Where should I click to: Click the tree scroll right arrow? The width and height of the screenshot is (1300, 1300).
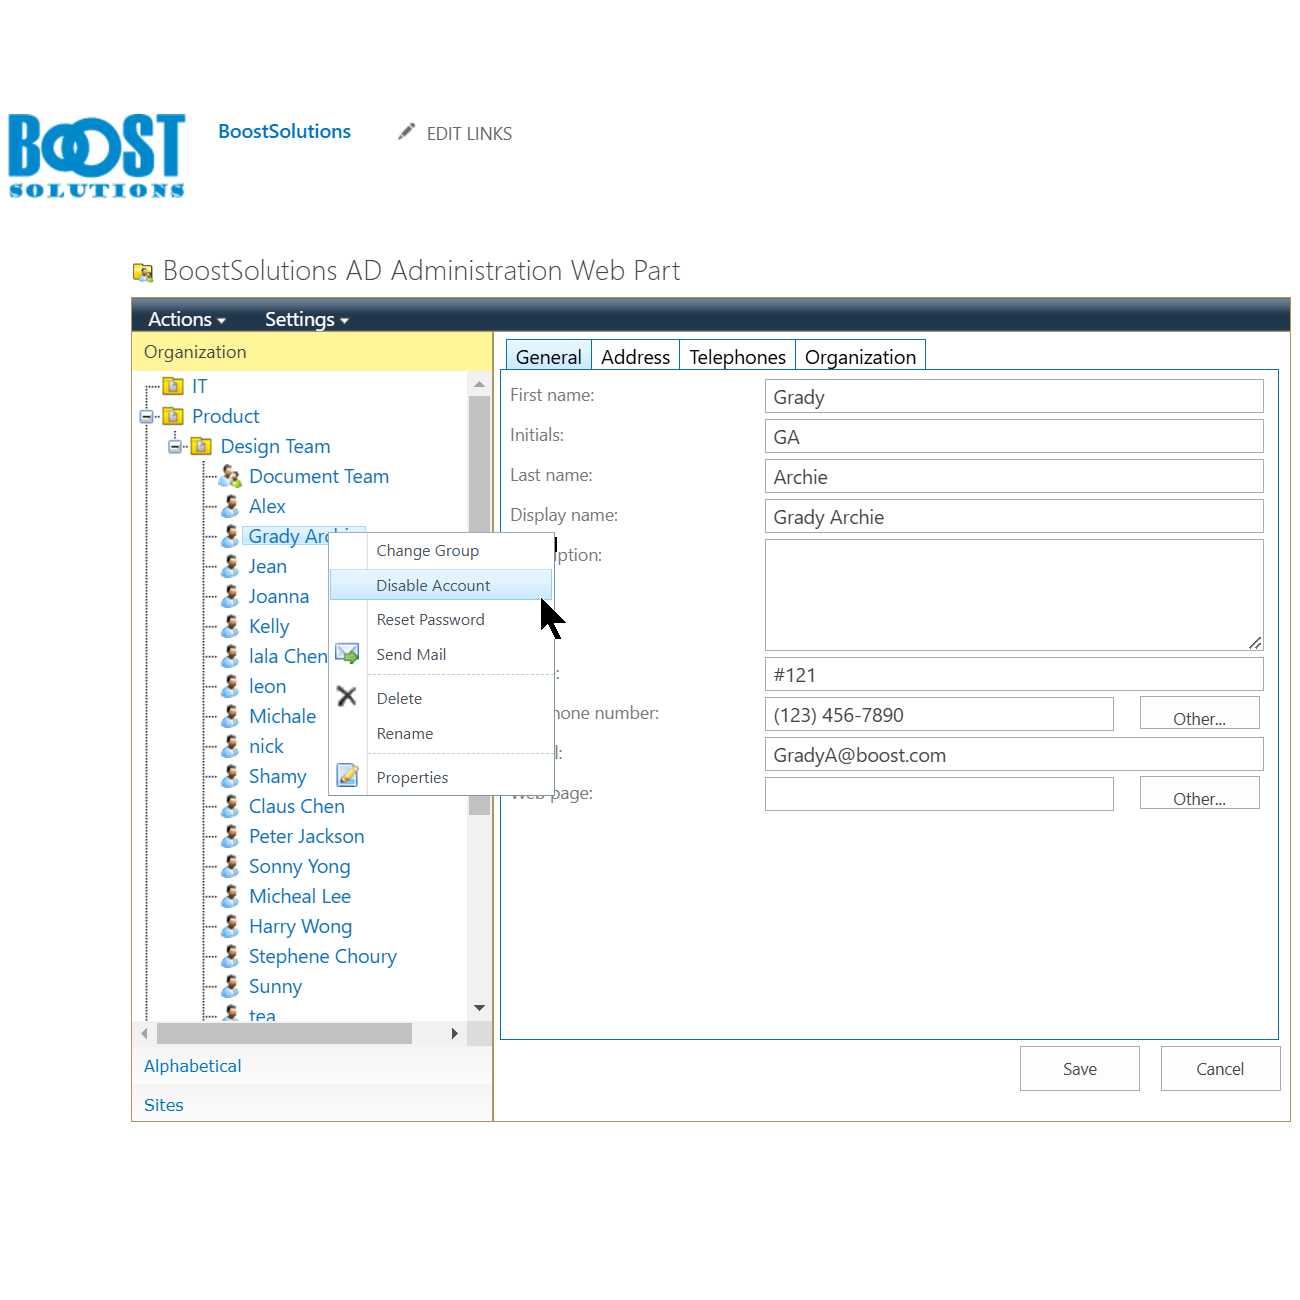point(455,1033)
